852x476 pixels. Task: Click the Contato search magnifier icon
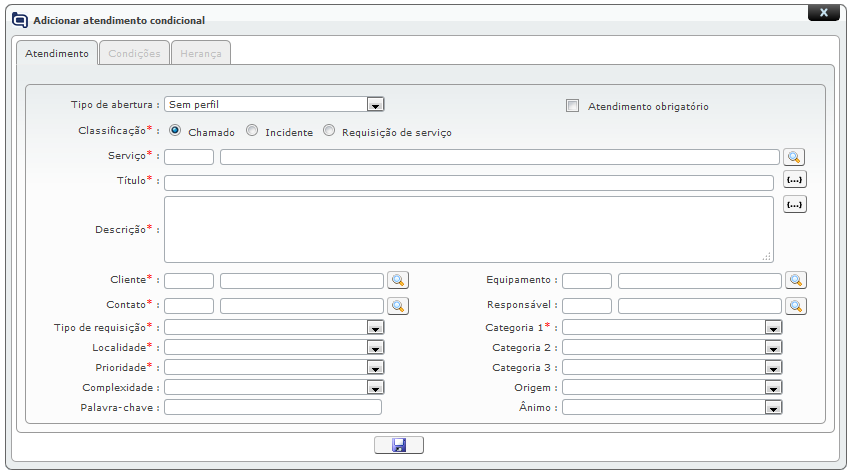pos(397,306)
